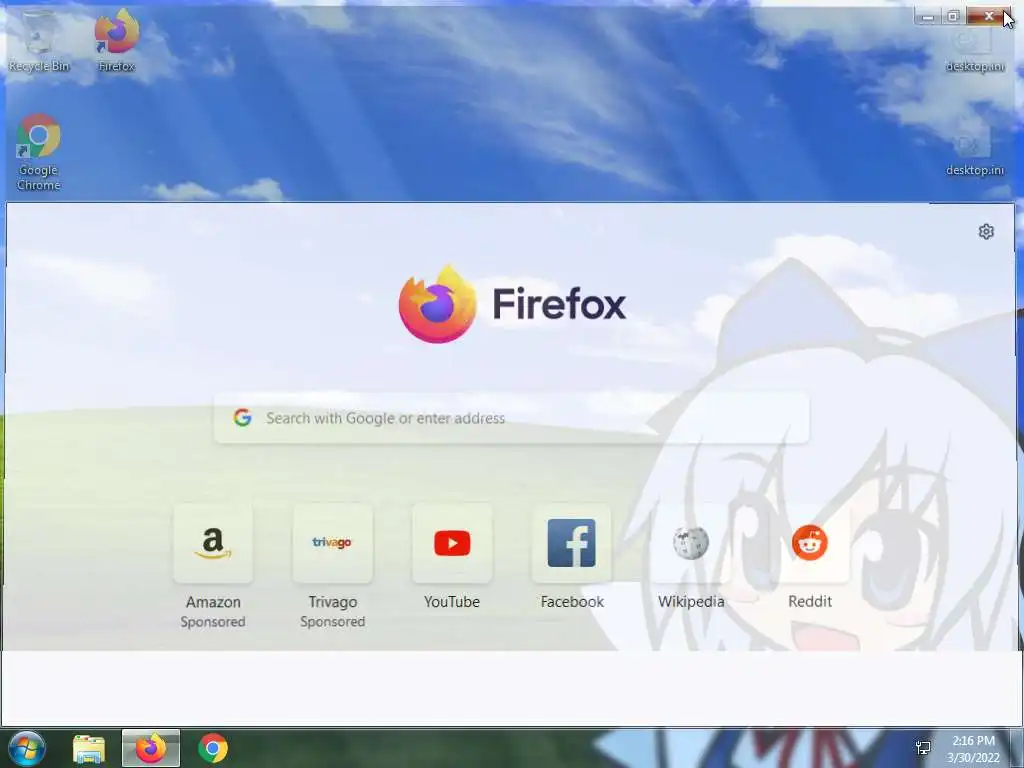Maximize the Firefox window

[953, 16]
